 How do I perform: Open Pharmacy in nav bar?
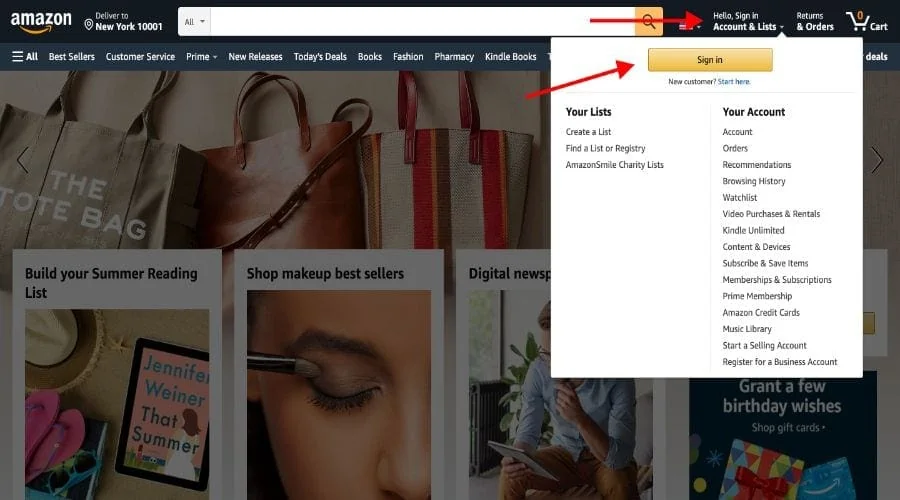coord(454,56)
